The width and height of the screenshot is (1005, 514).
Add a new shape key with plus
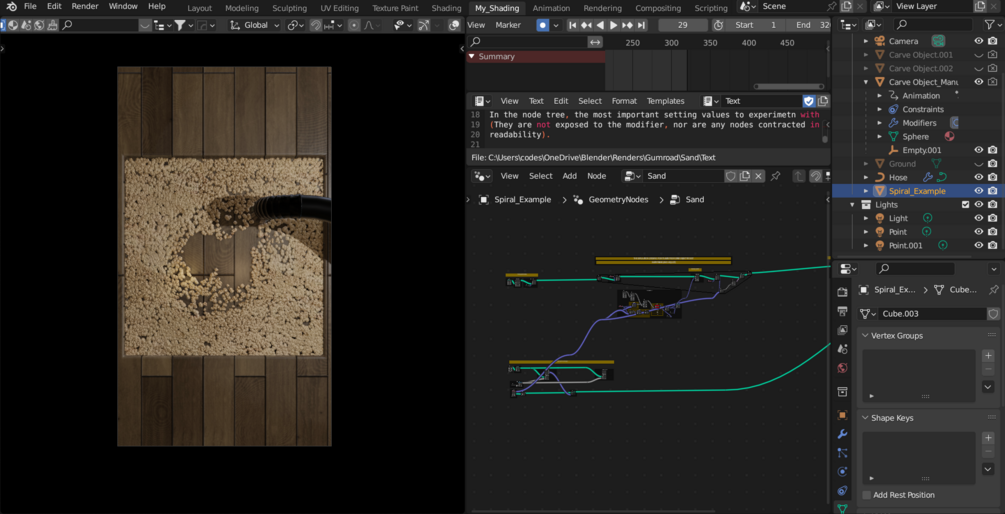coord(988,438)
